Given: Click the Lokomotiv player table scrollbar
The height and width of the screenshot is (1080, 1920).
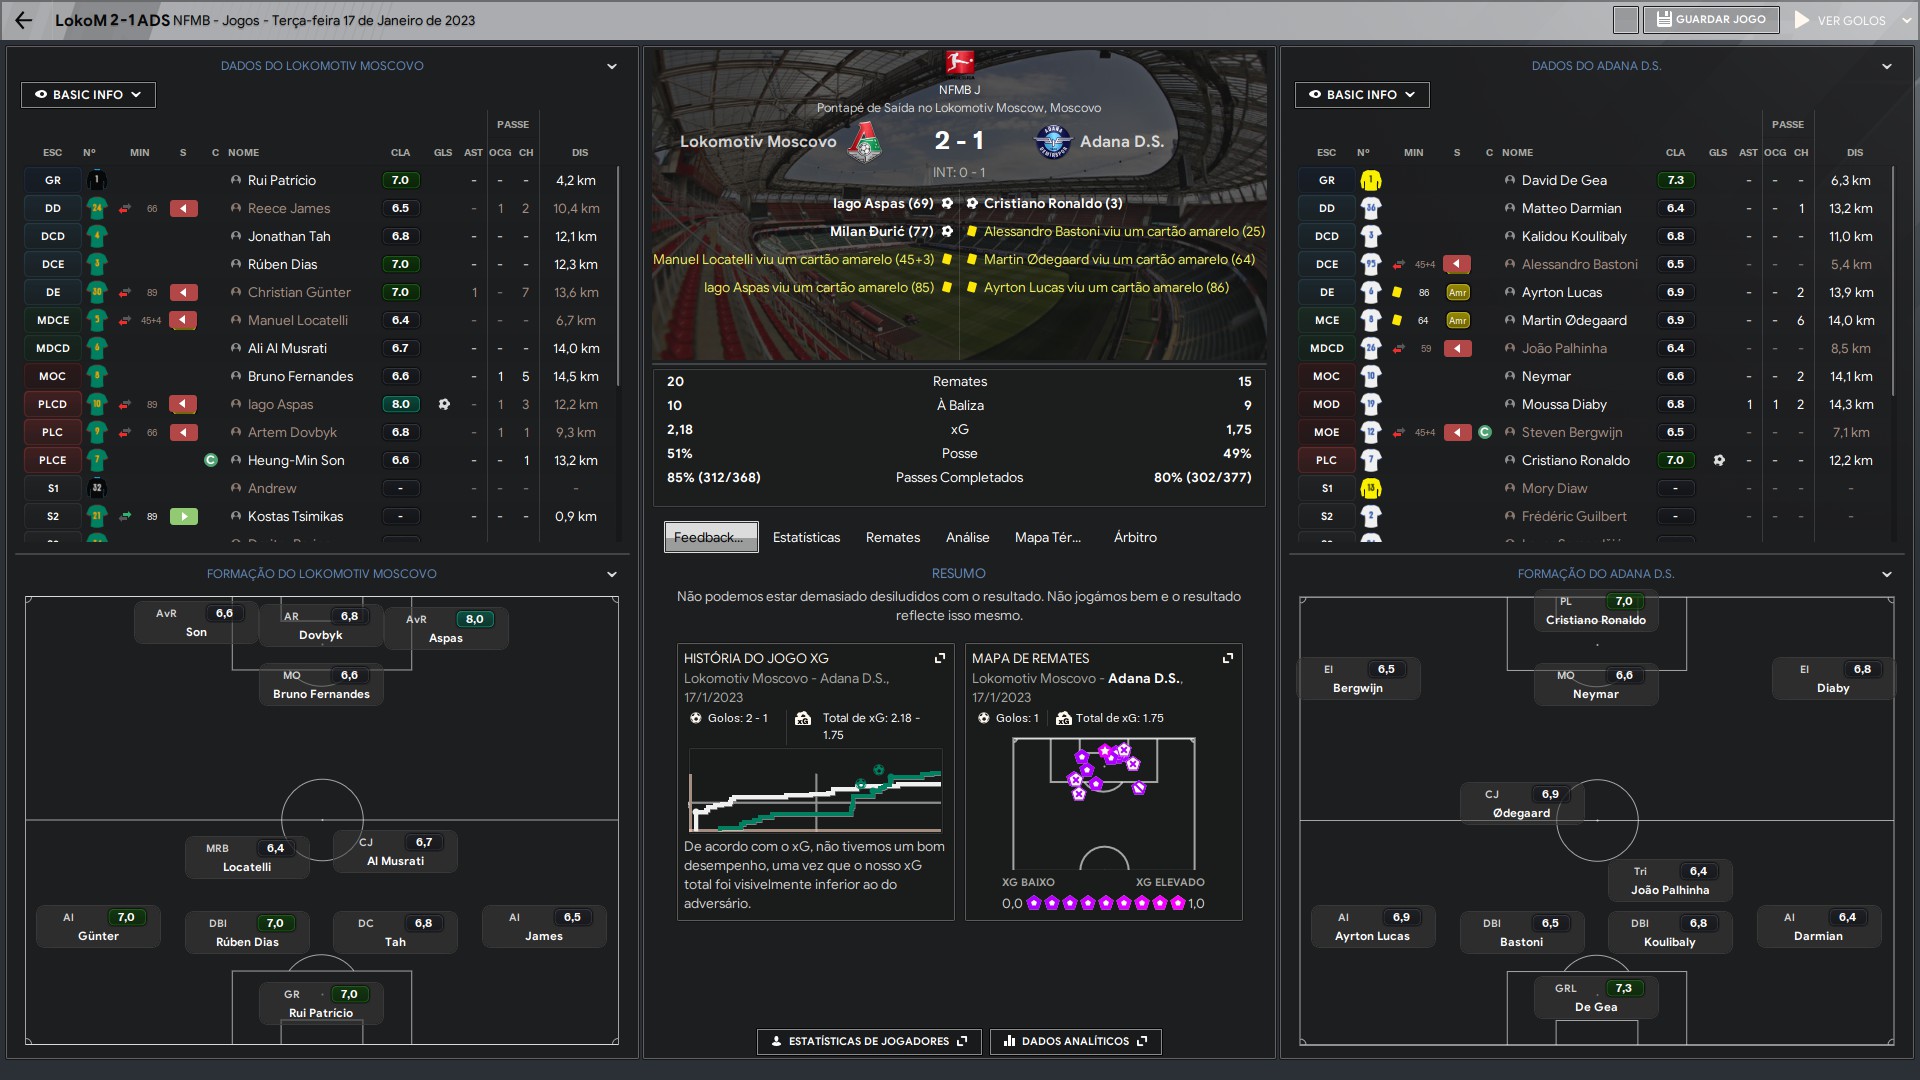Looking at the screenshot, I should [619, 275].
